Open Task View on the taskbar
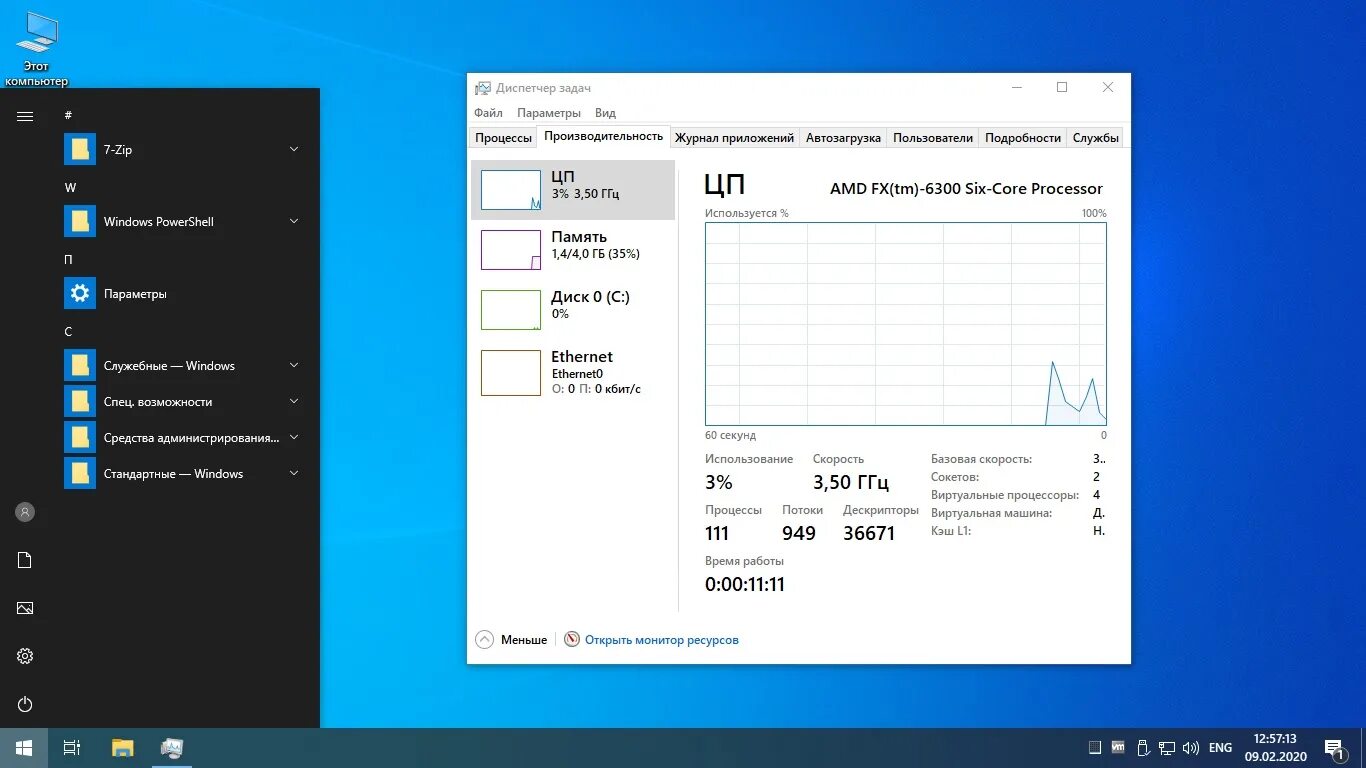 point(72,748)
